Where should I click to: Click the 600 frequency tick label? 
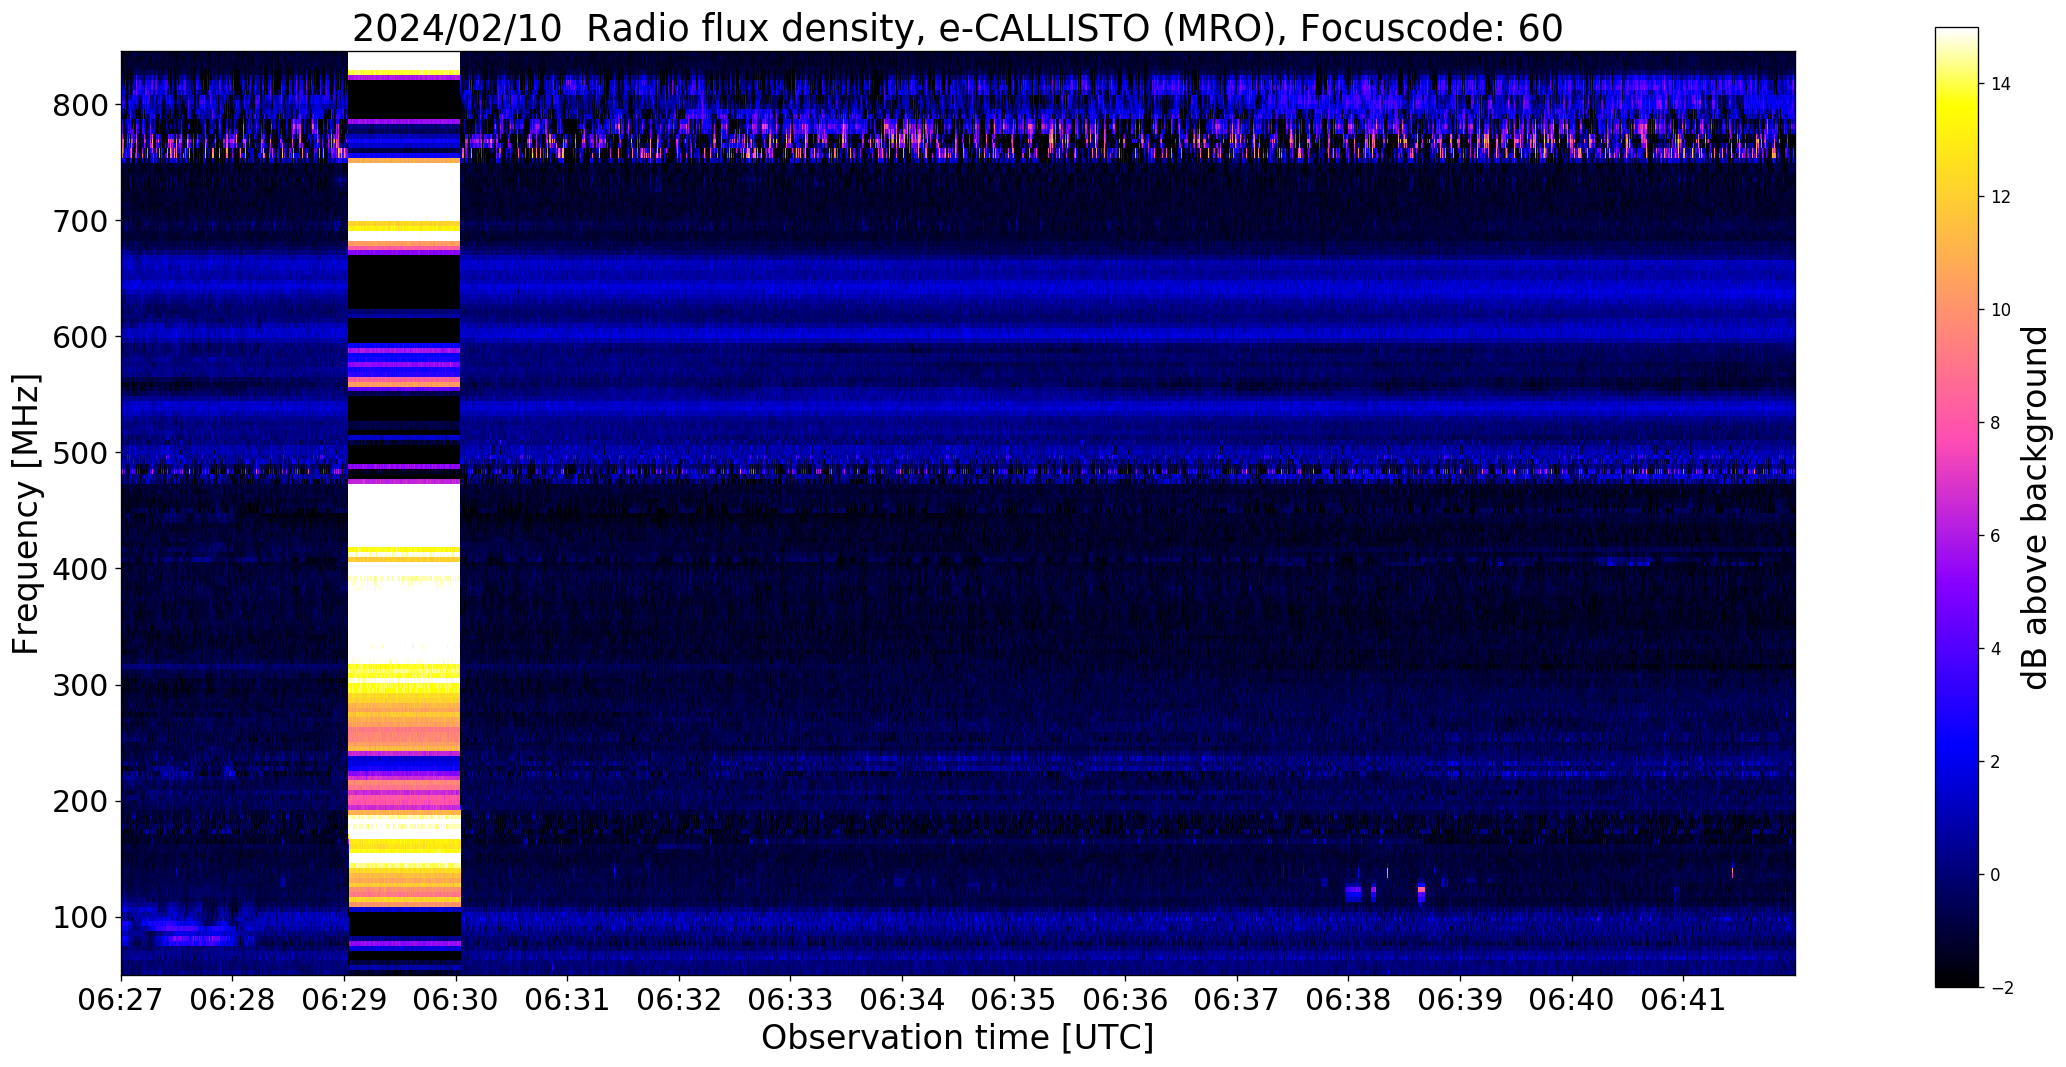81,337
